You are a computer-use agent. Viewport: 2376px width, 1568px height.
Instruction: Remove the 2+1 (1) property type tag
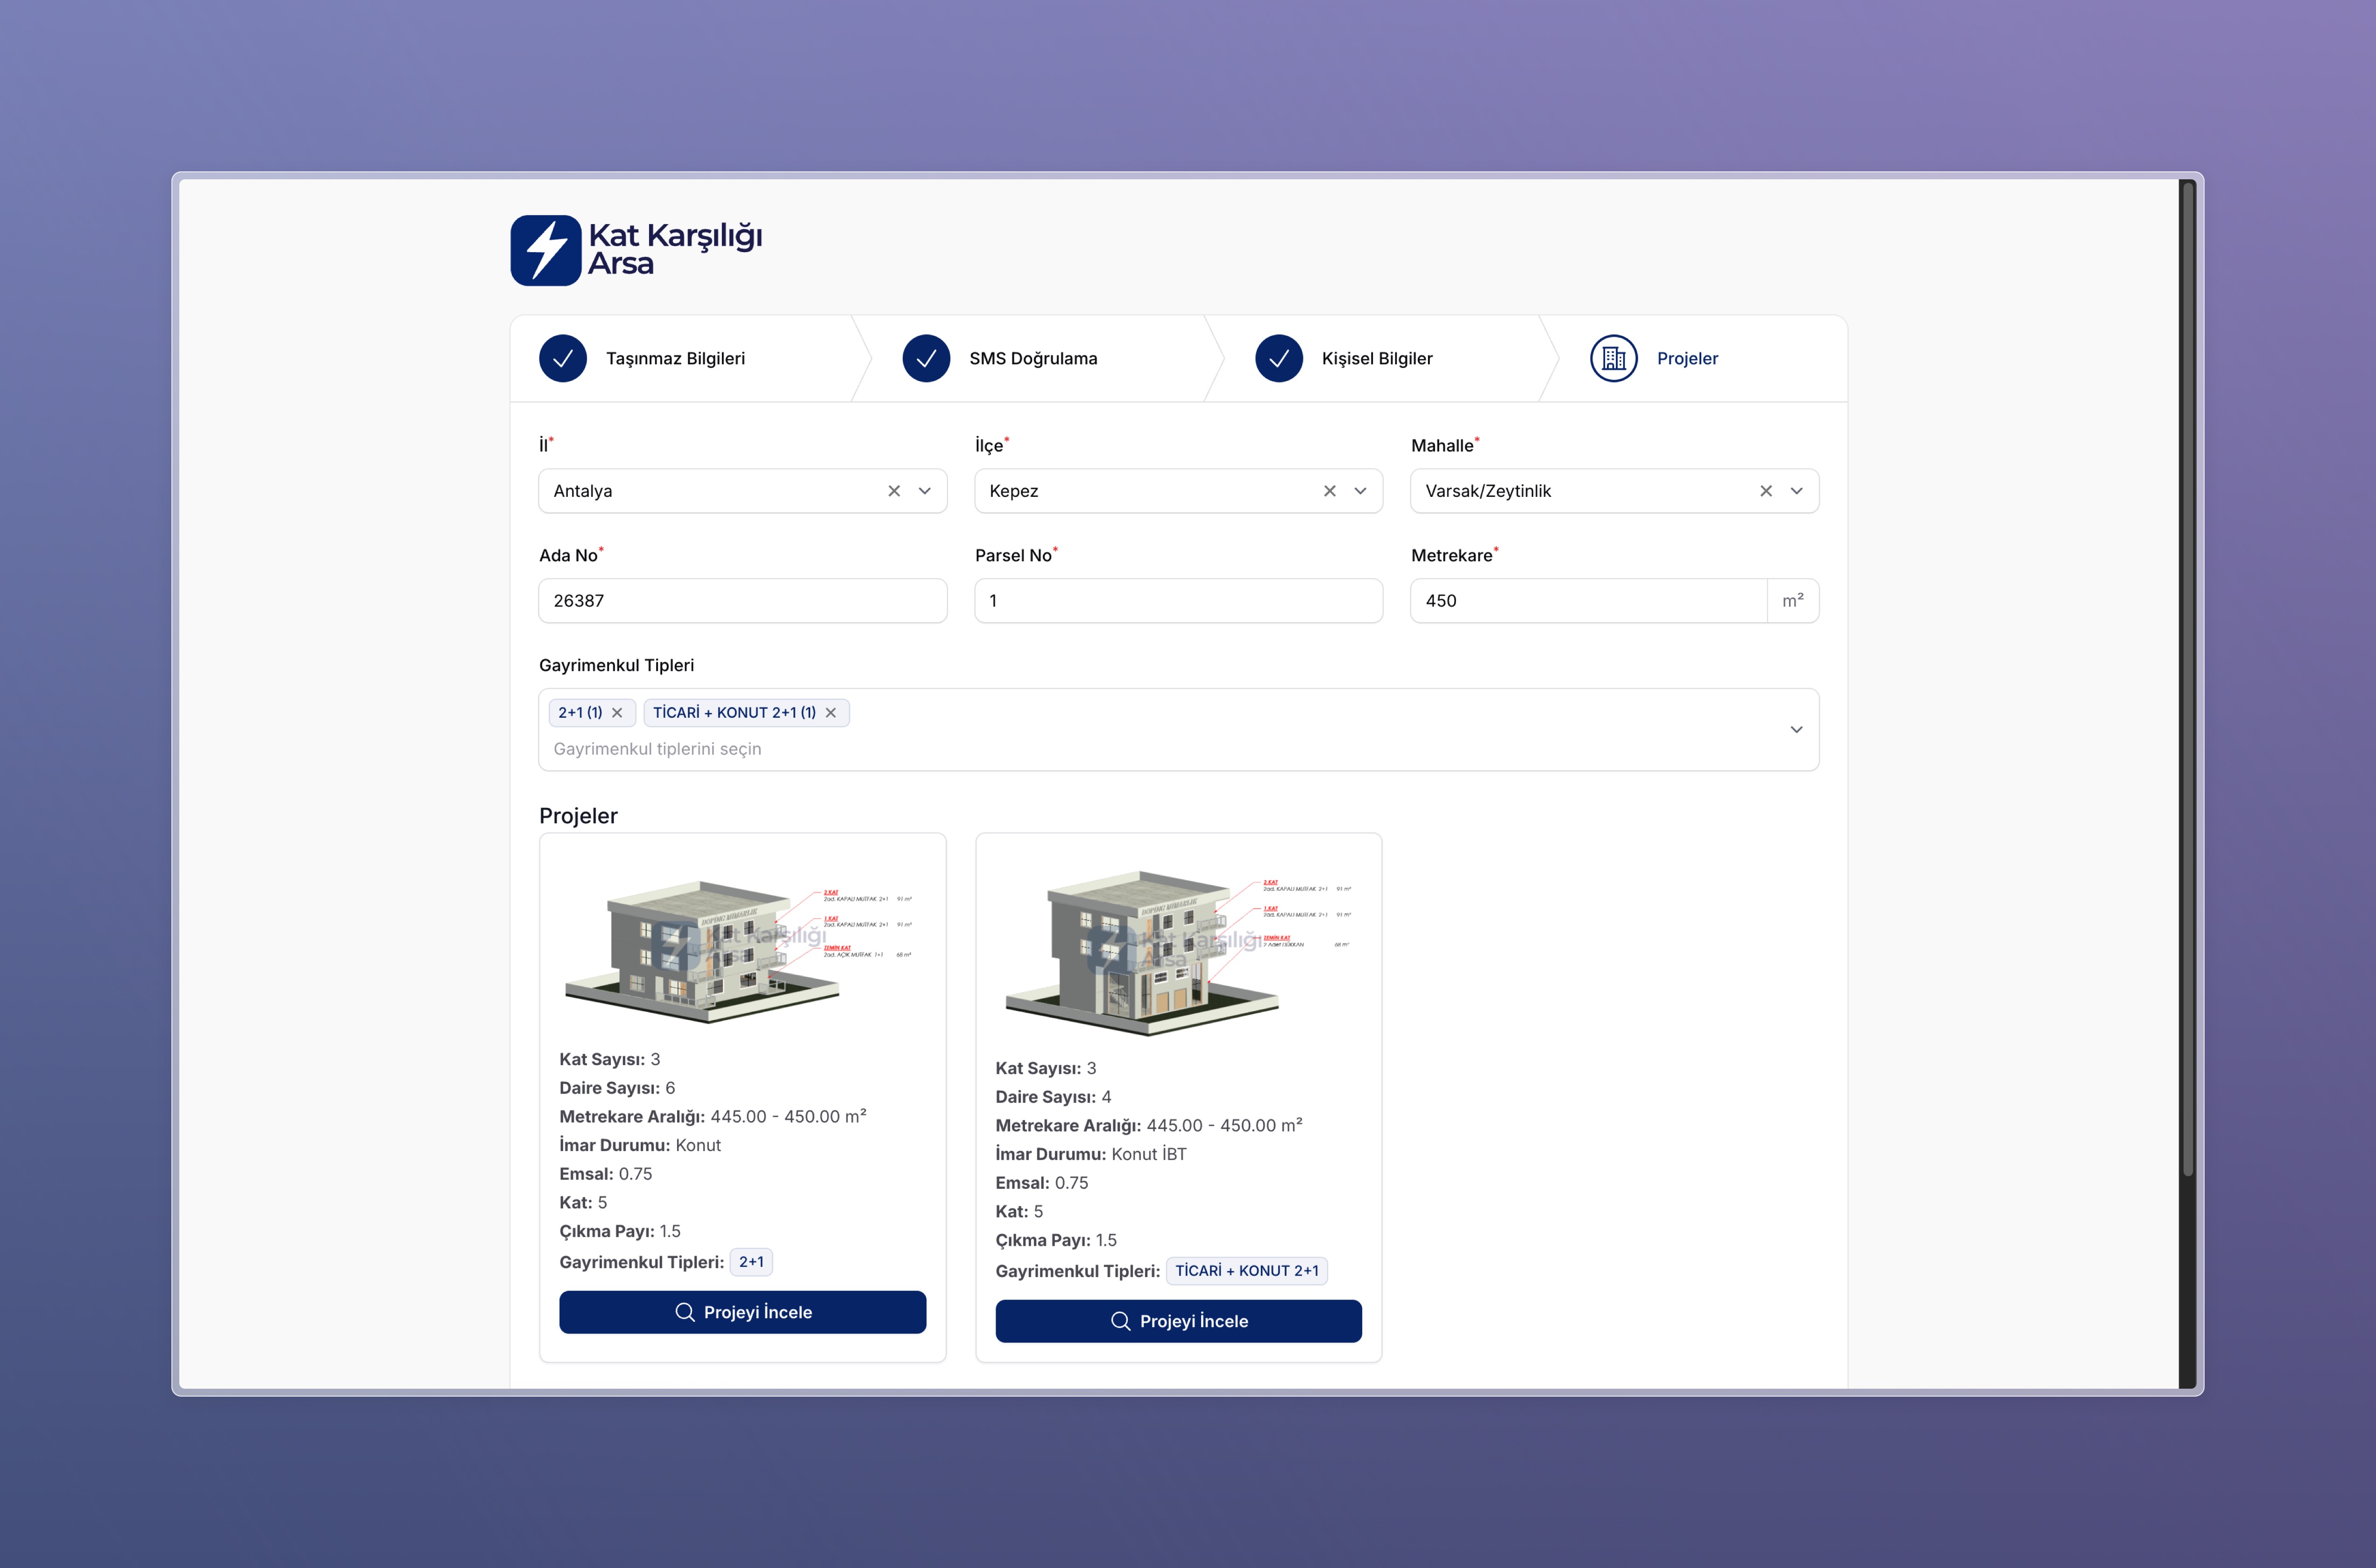coord(617,713)
